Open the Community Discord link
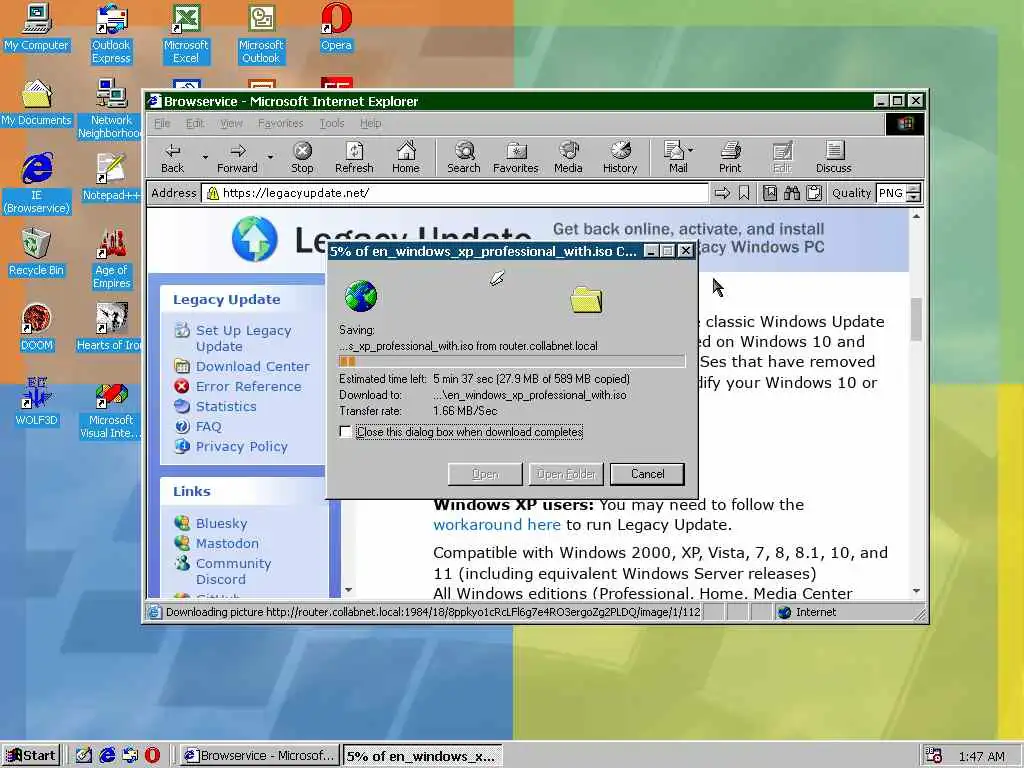Screen dimensions: 1024x768 pos(233,571)
